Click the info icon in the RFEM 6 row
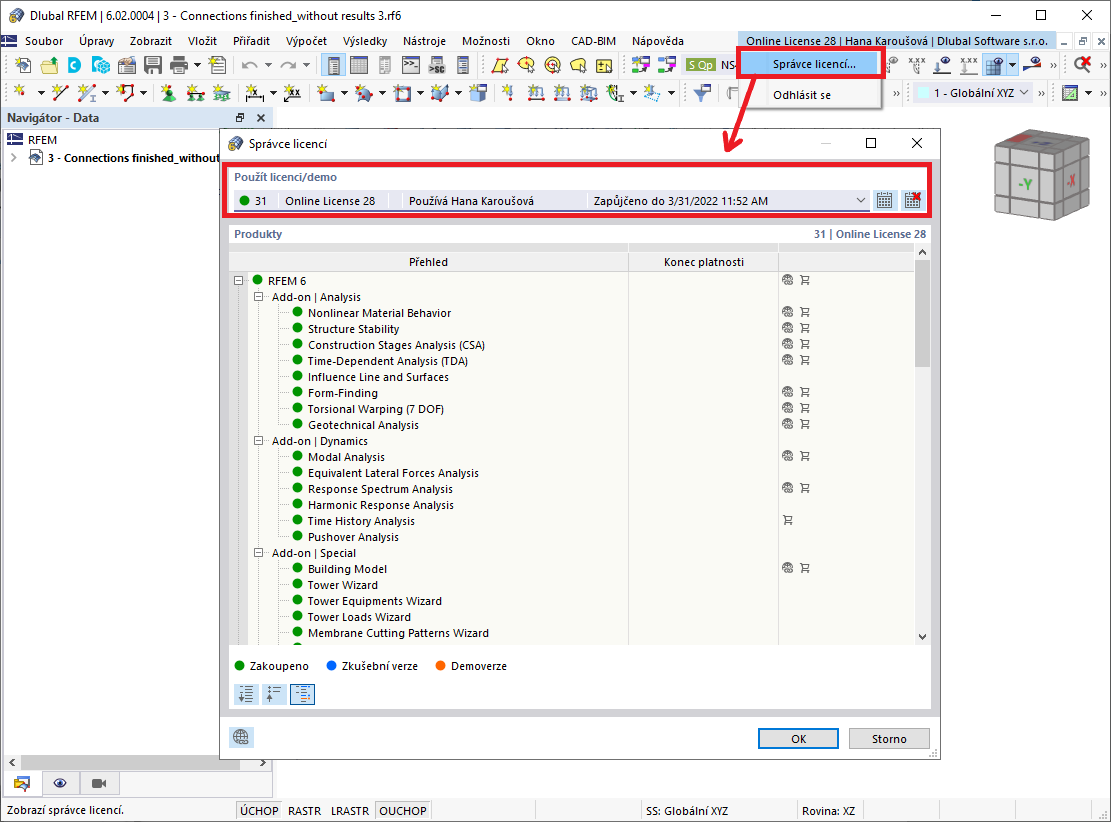This screenshot has width=1111, height=822. (787, 281)
